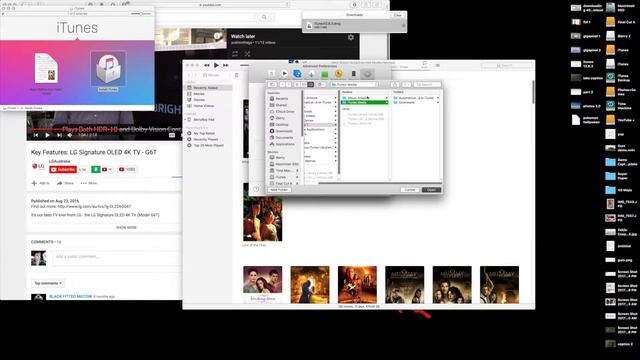Select Genres in iTunes sidebar
Image resolution: width=640 pixels, height=360 pixels.
click(x=199, y=100)
